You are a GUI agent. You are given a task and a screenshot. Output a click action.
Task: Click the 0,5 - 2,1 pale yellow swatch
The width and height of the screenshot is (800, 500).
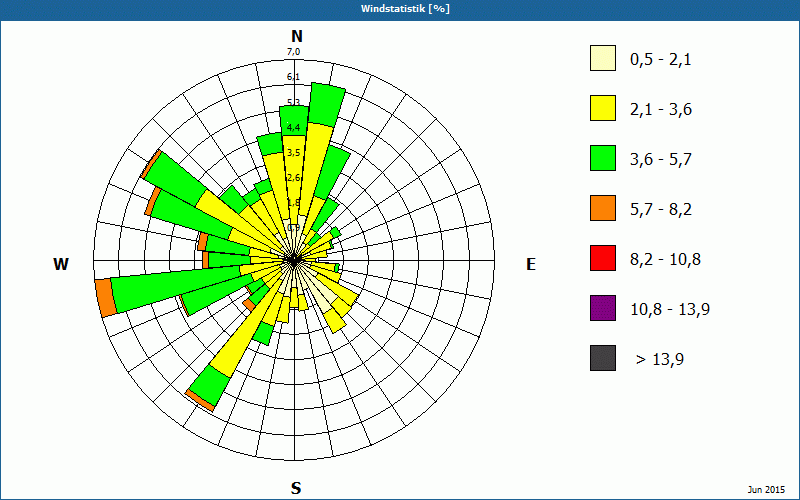[603, 58]
